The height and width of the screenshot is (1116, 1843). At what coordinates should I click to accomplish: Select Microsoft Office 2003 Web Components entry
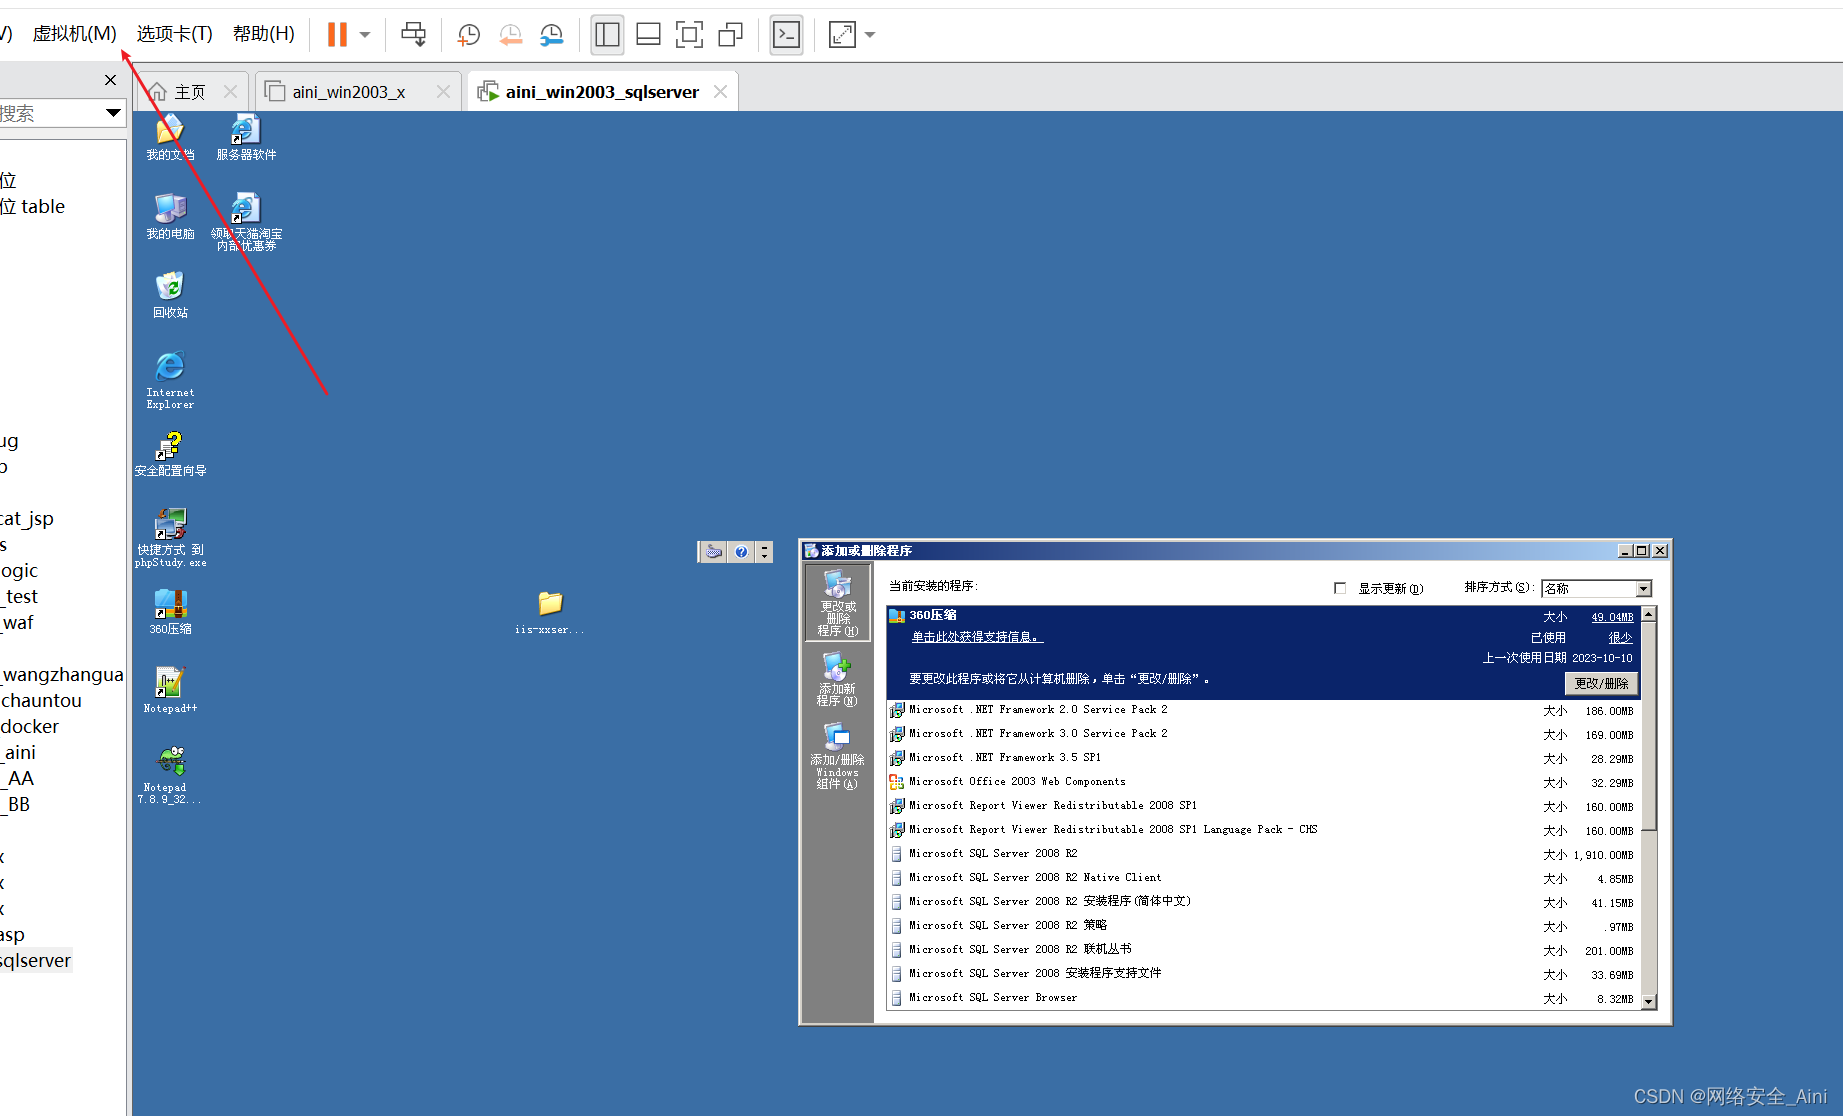[1264, 782]
